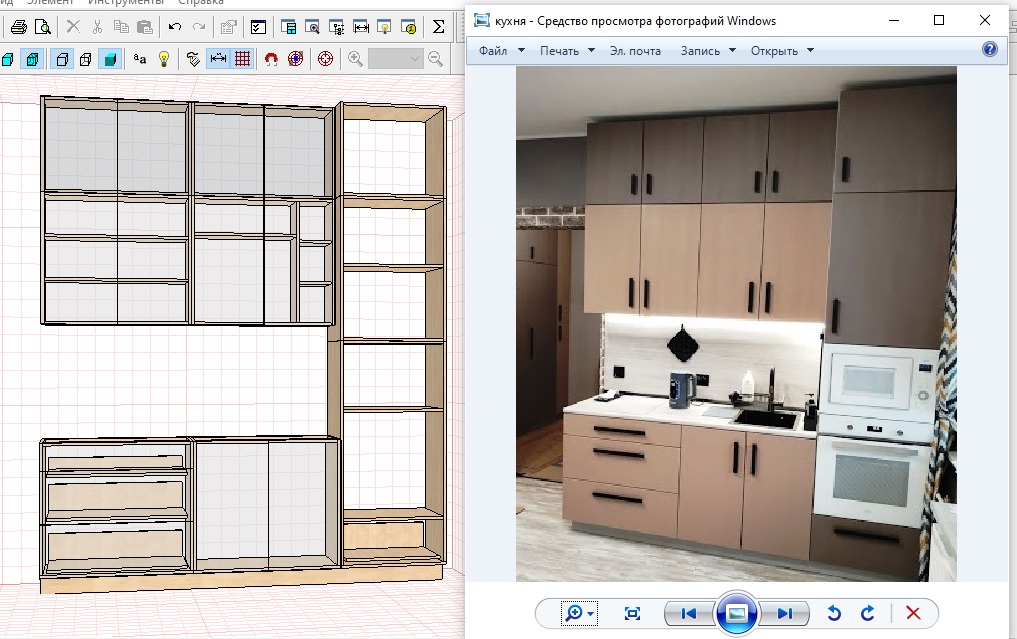Select the hidden-line box view icon
The image size is (1017, 639).
pos(86,59)
